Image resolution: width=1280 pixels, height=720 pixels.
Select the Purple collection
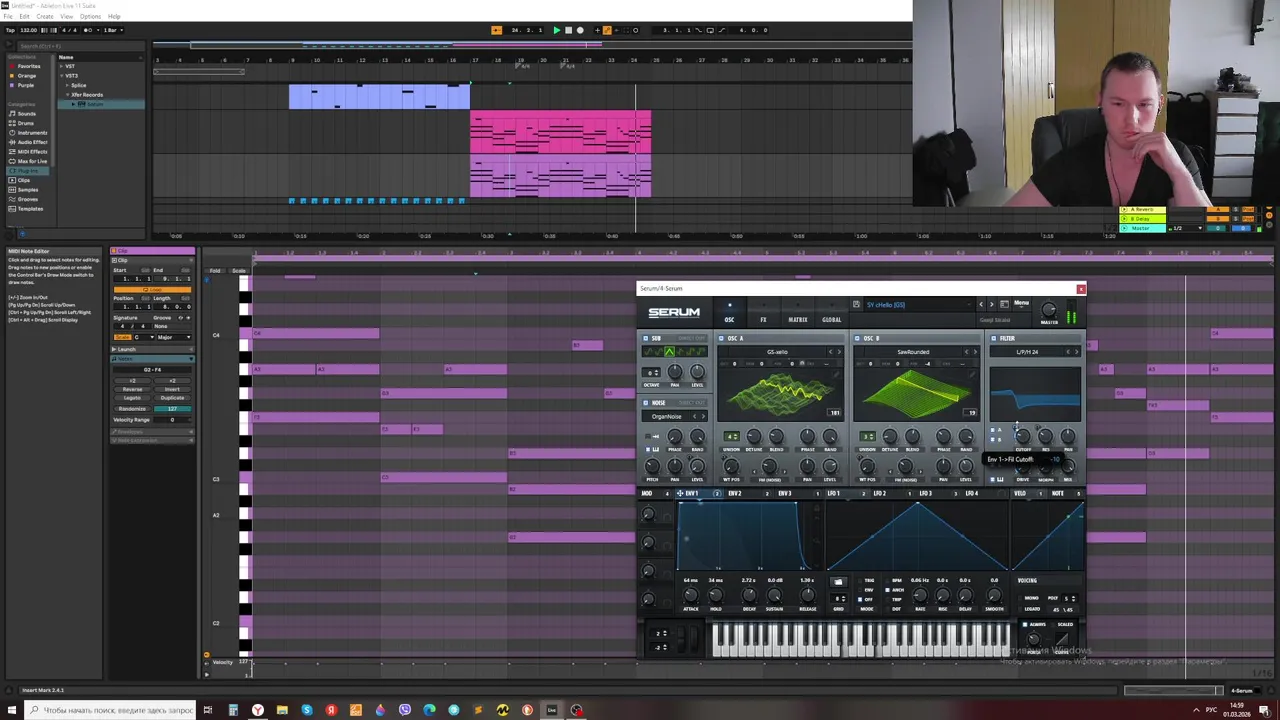(x=26, y=85)
